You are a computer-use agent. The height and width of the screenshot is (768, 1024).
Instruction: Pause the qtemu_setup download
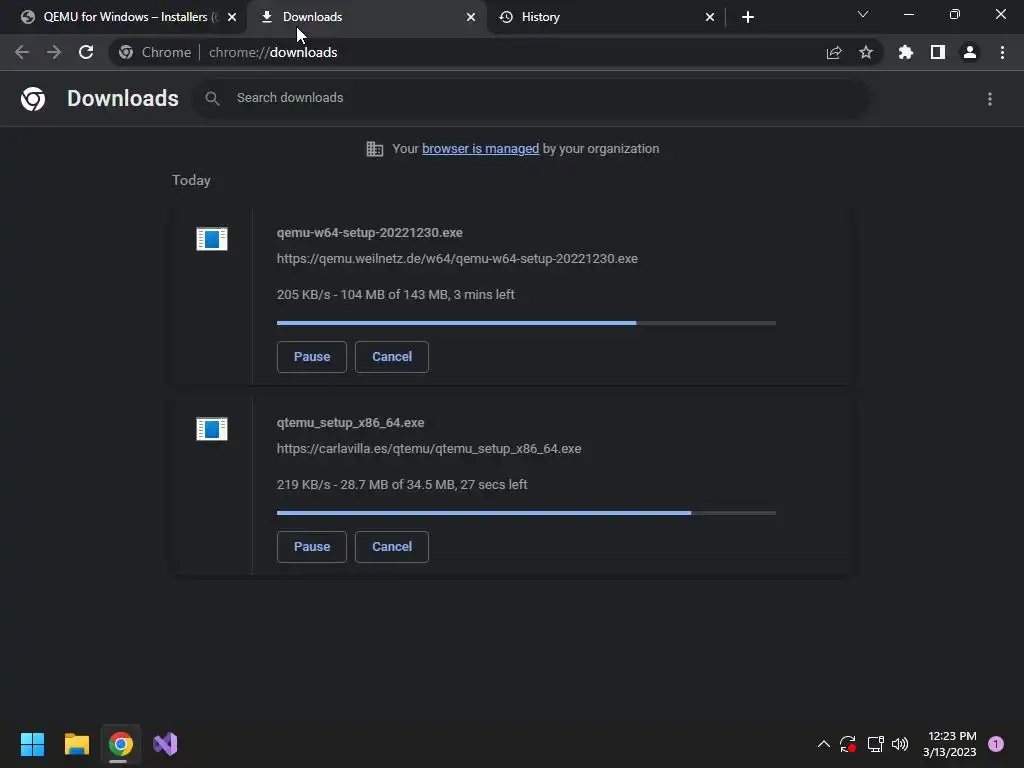pos(312,547)
